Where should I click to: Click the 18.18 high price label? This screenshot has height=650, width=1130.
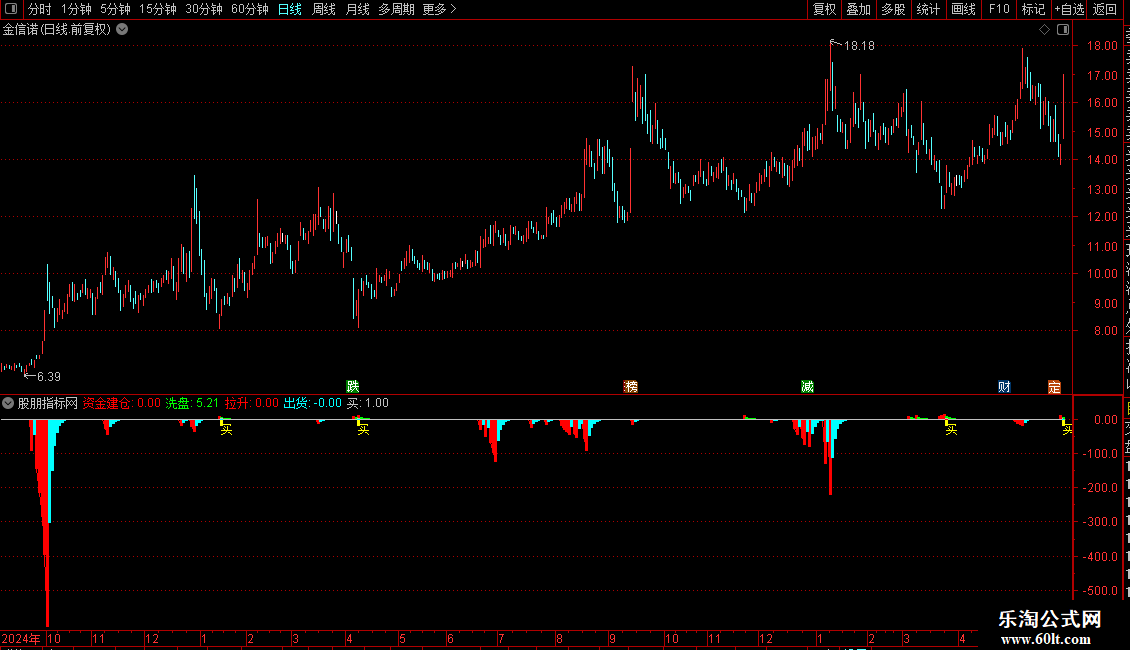point(859,45)
